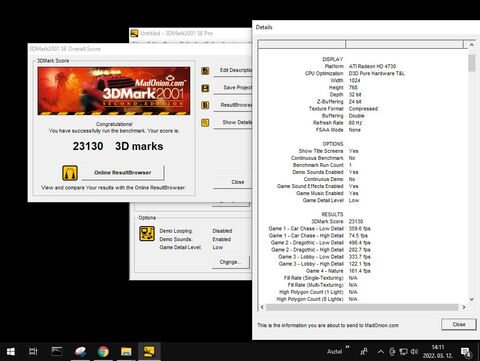Screen dimensions: 480x361
Task: Select 'Game 3 - Lobby - Low Detail' row
Action: 324,257
